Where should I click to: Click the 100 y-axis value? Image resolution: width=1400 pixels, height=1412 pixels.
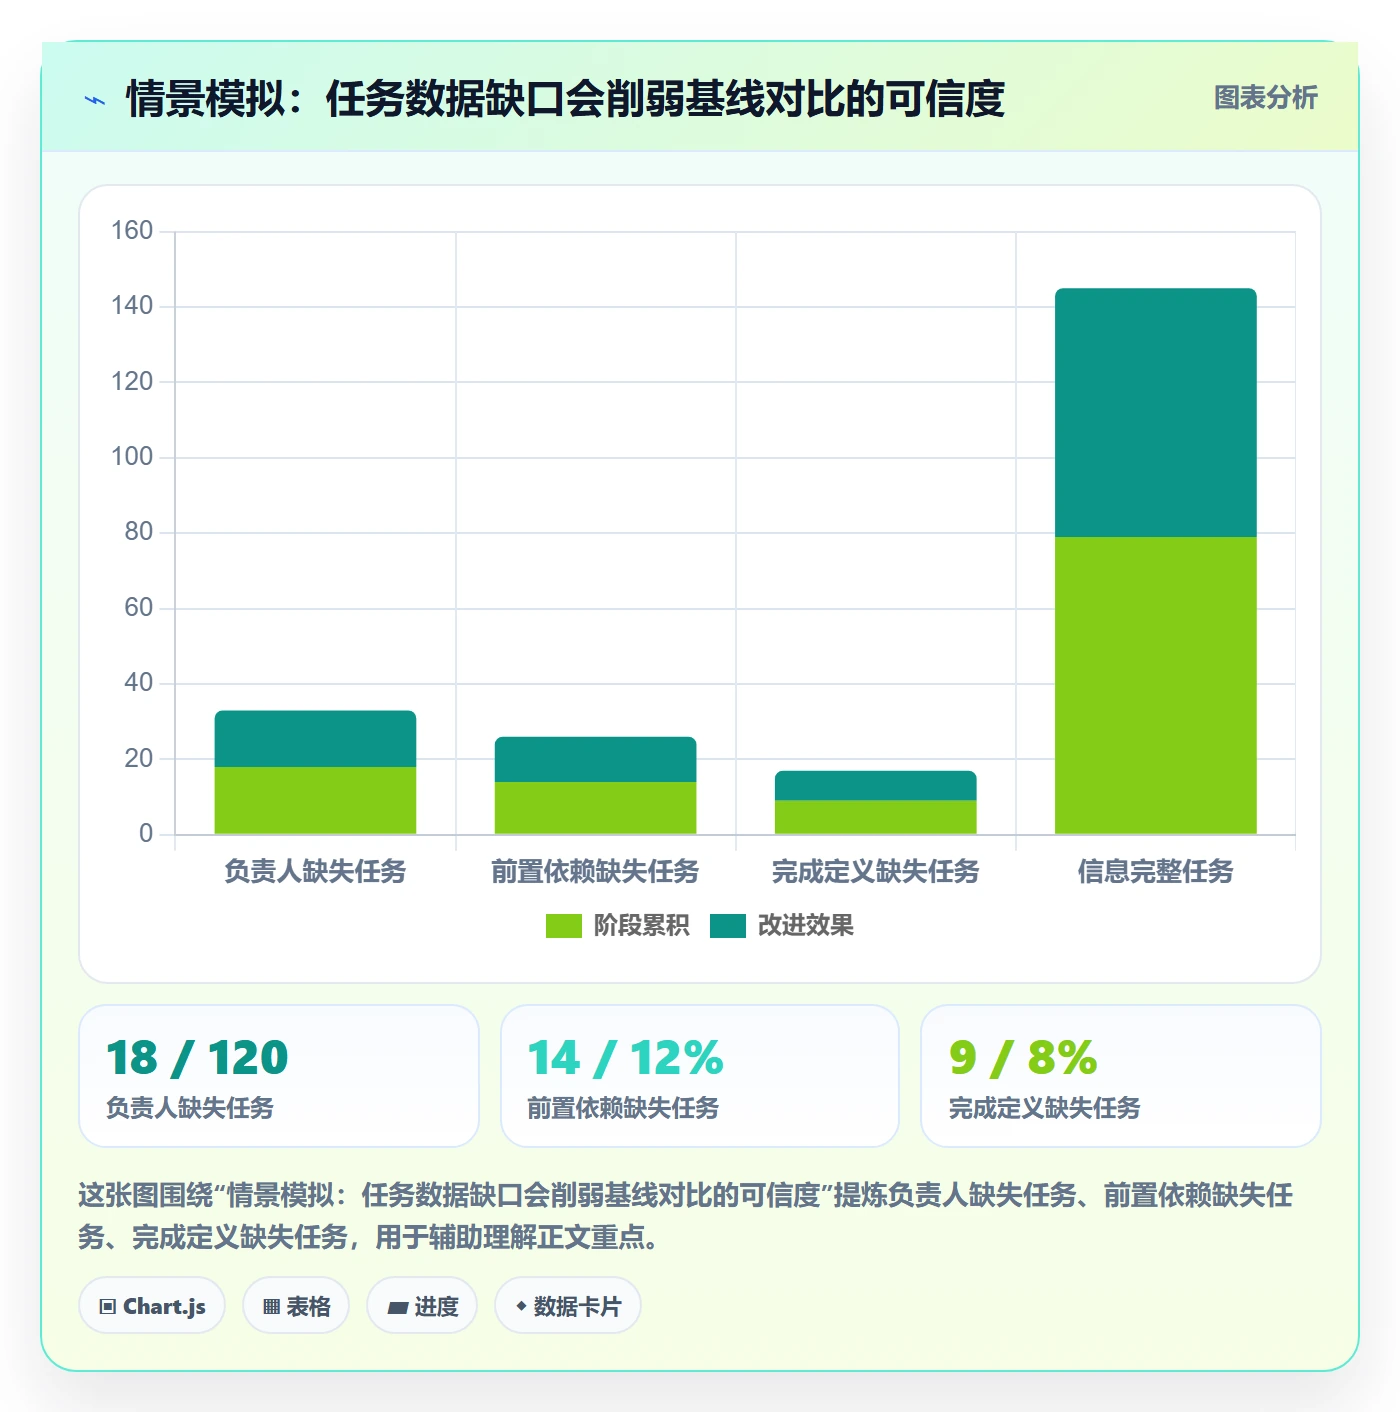coord(132,457)
